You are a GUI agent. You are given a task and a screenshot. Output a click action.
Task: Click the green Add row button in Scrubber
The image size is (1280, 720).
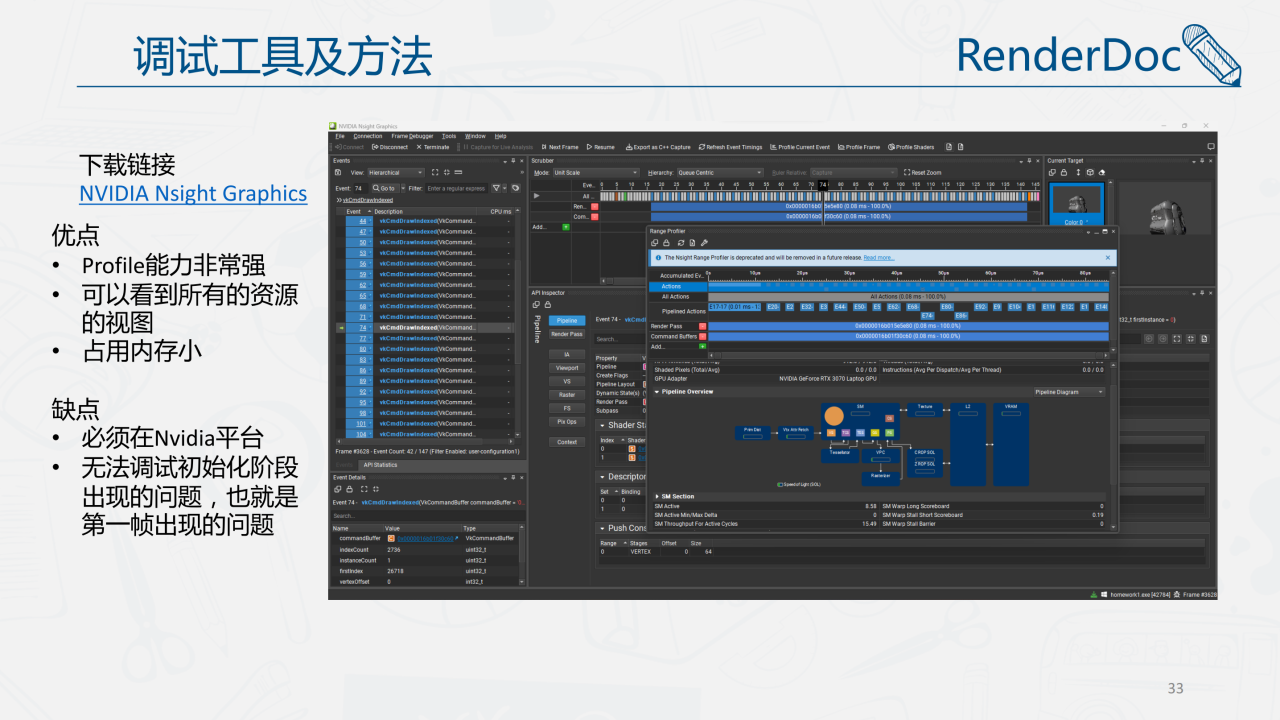point(566,227)
